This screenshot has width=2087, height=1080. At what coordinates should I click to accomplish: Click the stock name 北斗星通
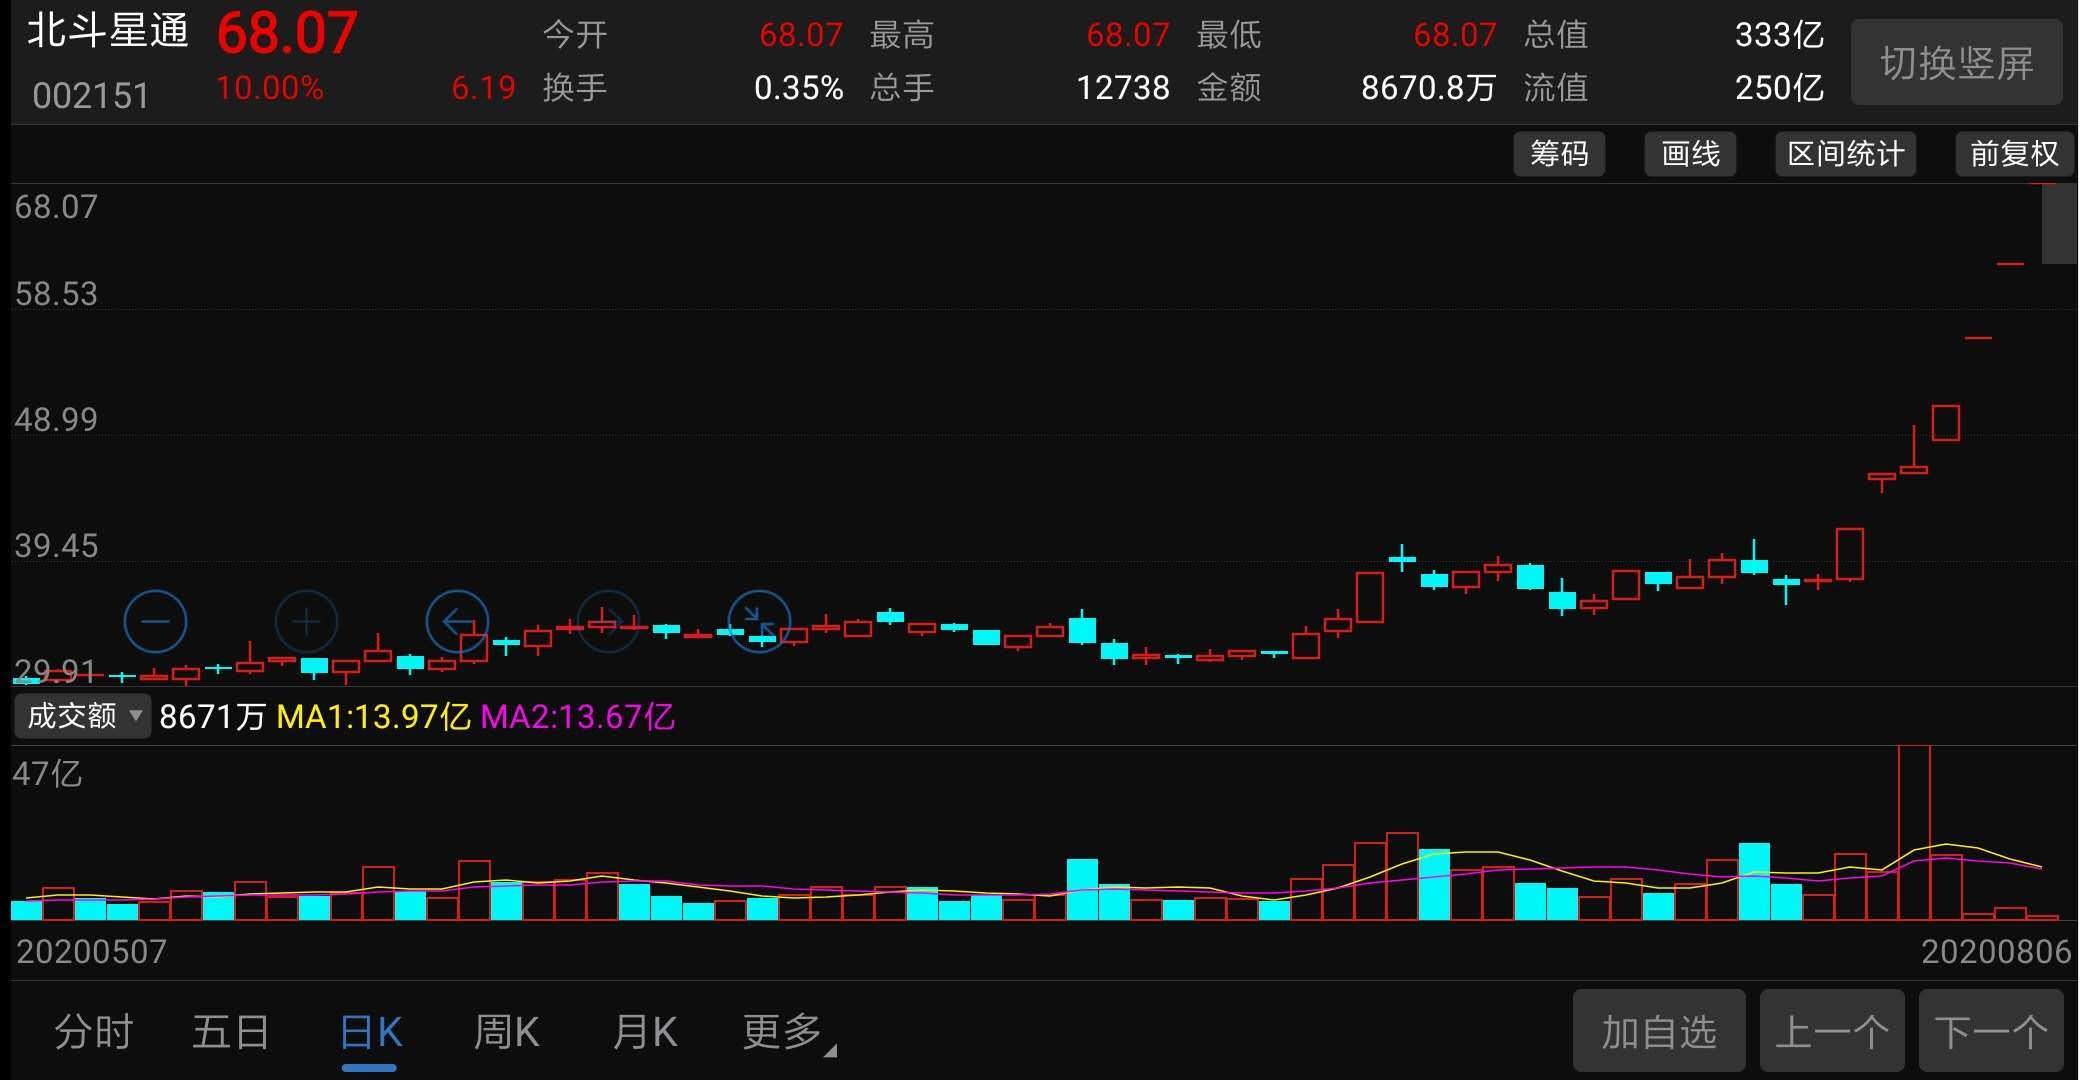coord(108,31)
